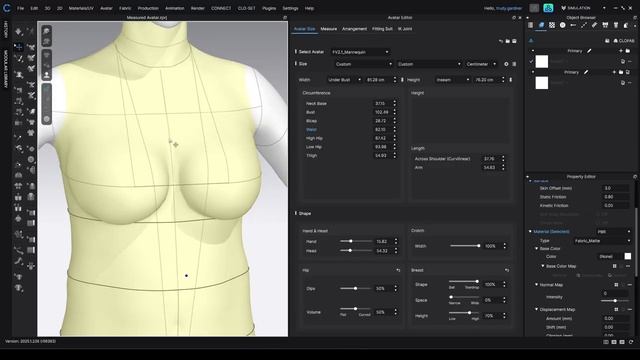This screenshot has width=640, height=360.
Task: Adjust the Hips slider
Action: click(355, 289)
